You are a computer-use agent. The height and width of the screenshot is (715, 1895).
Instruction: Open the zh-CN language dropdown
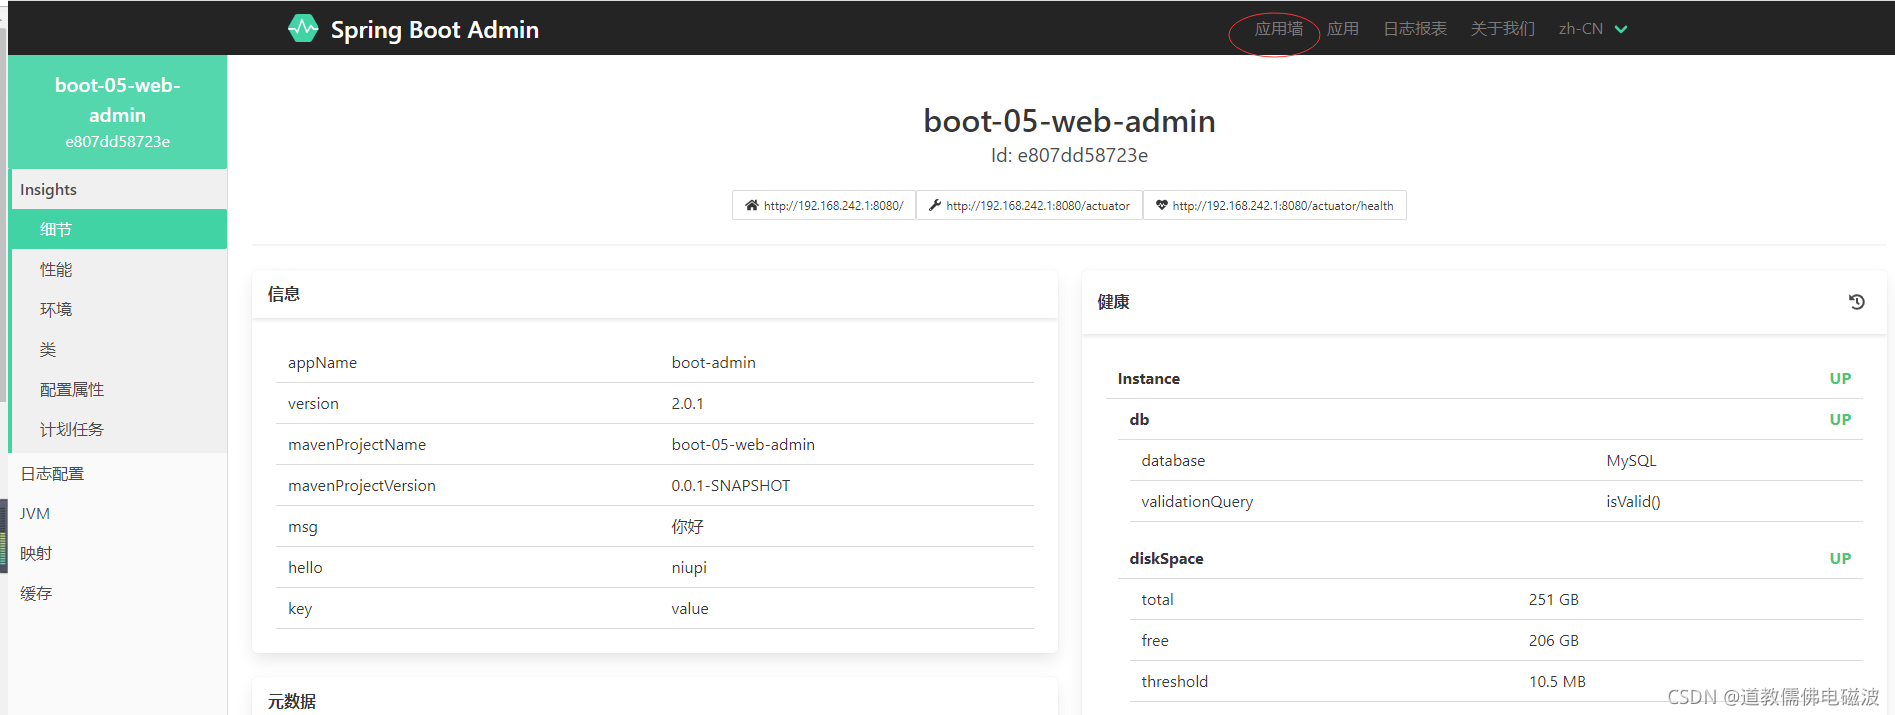1593,29
